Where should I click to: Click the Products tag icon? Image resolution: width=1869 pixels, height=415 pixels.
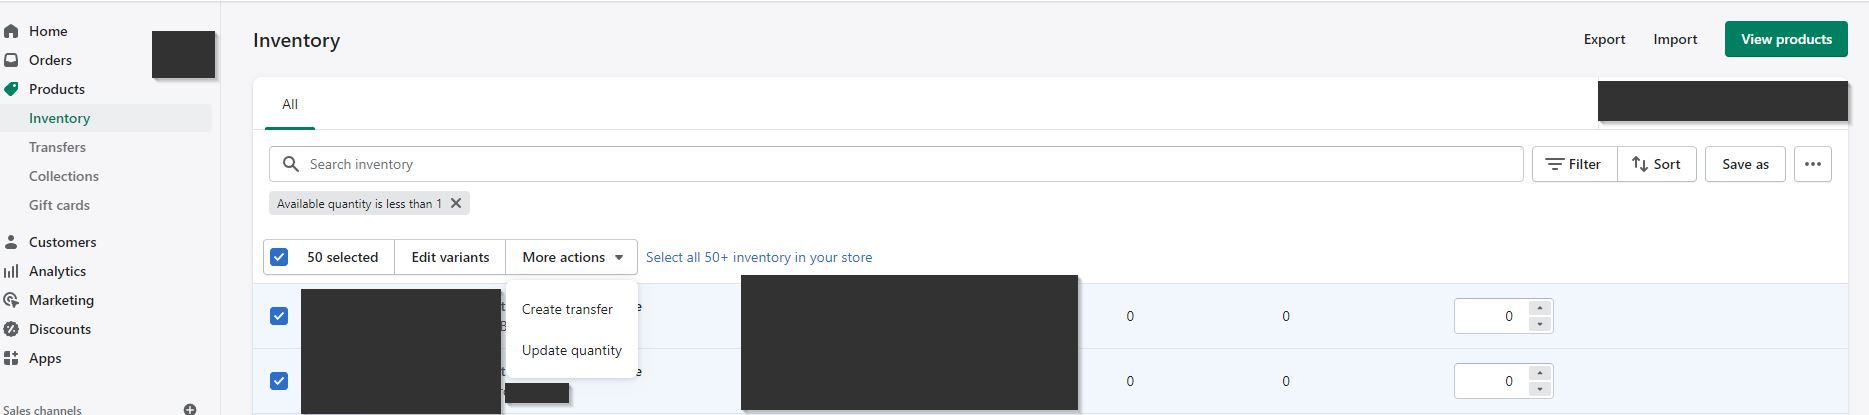point(12,89)
